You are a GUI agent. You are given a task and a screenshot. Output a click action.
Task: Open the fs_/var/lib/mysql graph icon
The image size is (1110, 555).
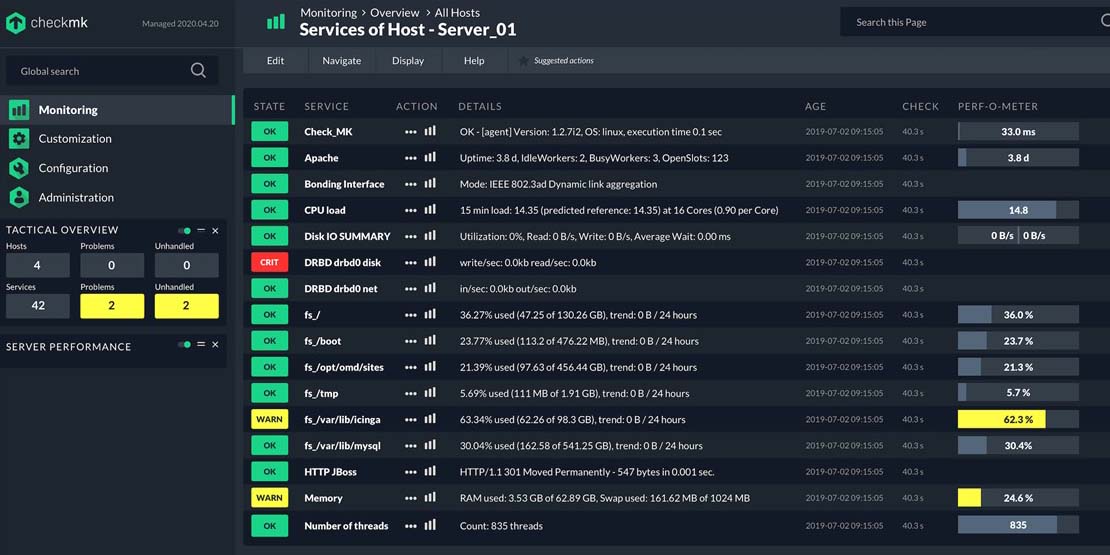(x=430, y=445)
